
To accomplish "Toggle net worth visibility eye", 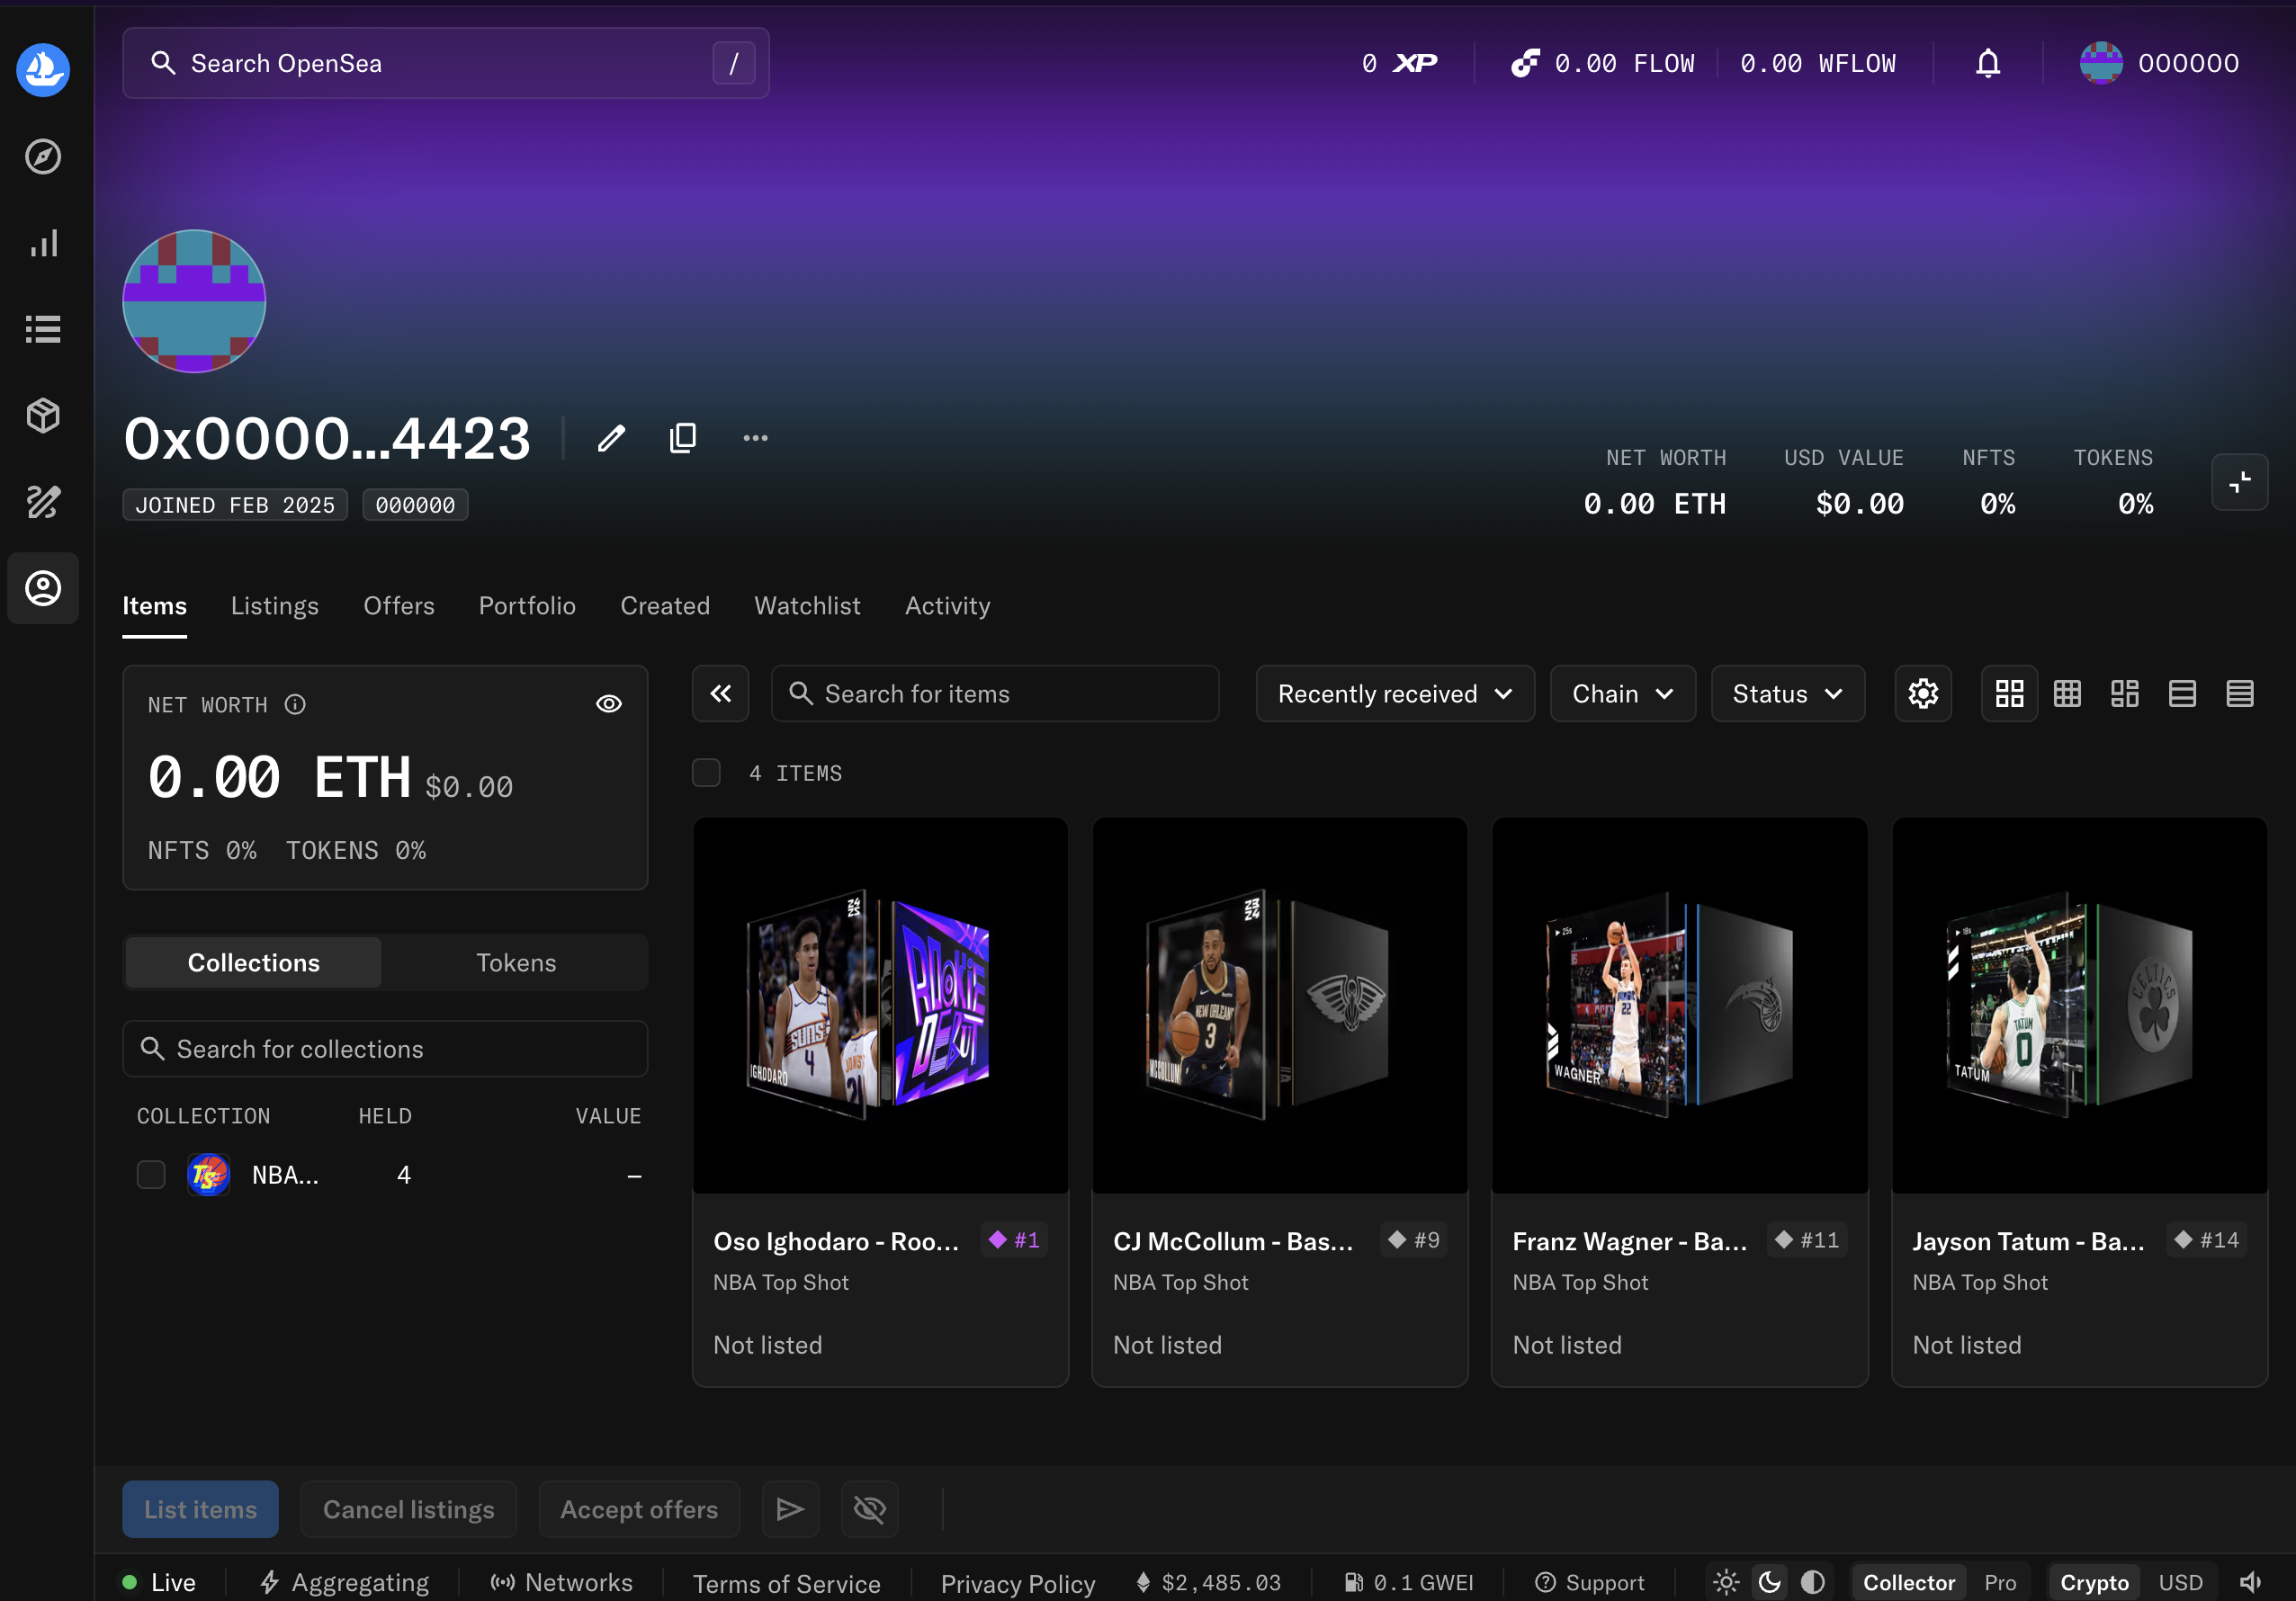I will point(609,704).
